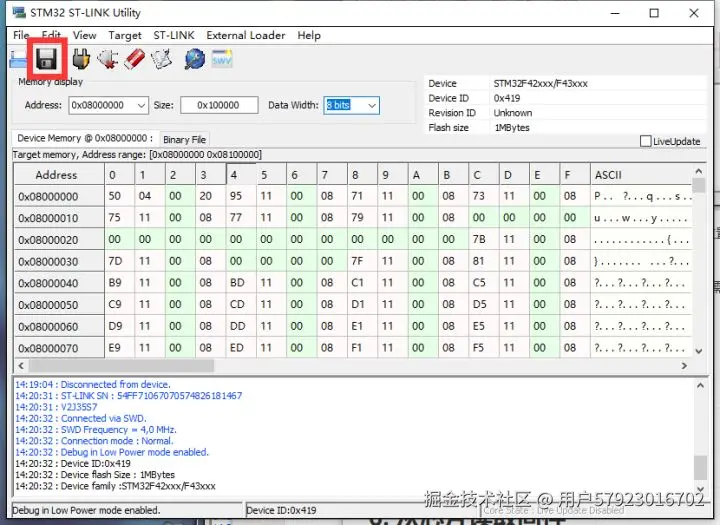The image size is (720, 525).
Task: Select row address 0x08000010
Action: pyautogui.click(x=59, y=218)
